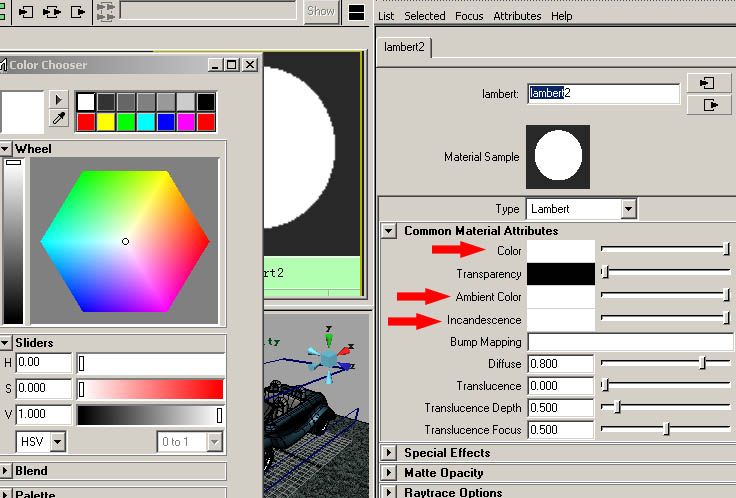
Task: Select the red swatch under the white swatch
Action: pyautogui.click(x=86, y=122)
